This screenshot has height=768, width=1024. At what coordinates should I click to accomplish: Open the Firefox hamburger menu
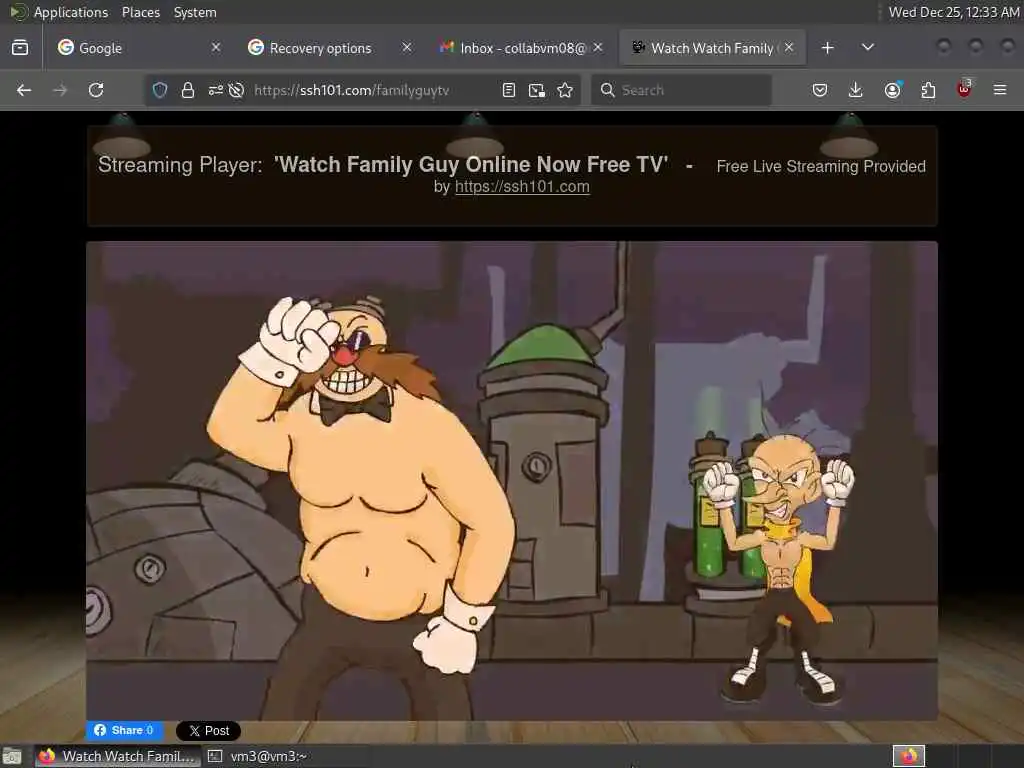pyautogui.click(x=1000, y=90)
